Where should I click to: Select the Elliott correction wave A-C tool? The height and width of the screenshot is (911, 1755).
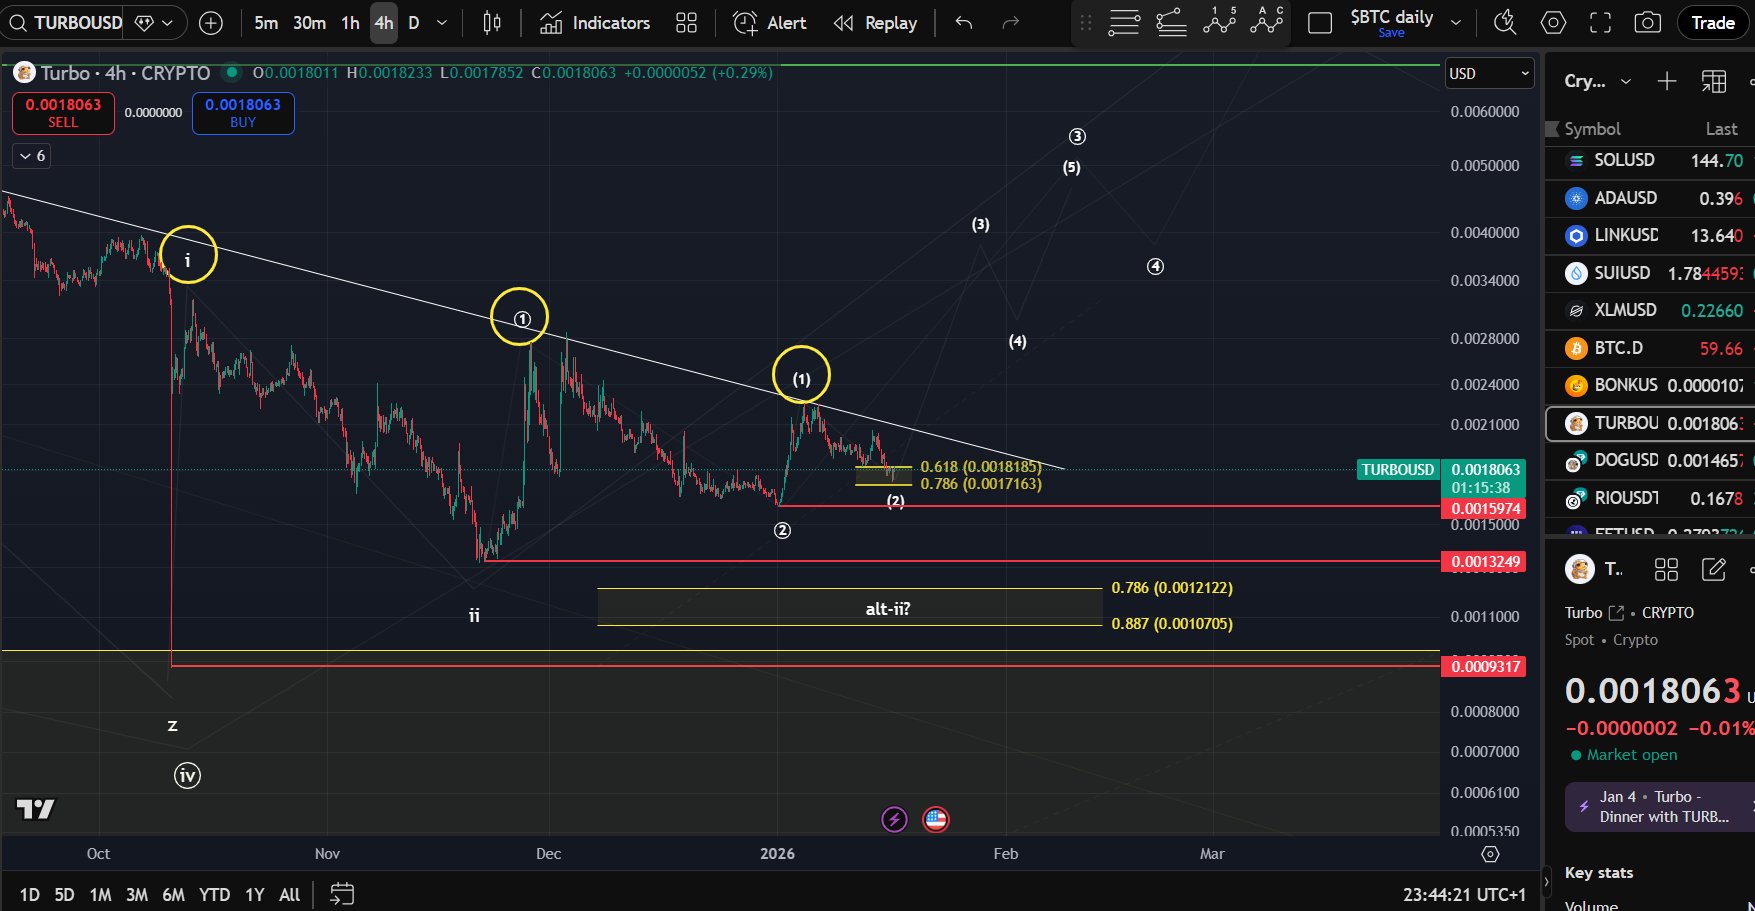tap(1266, 22)
